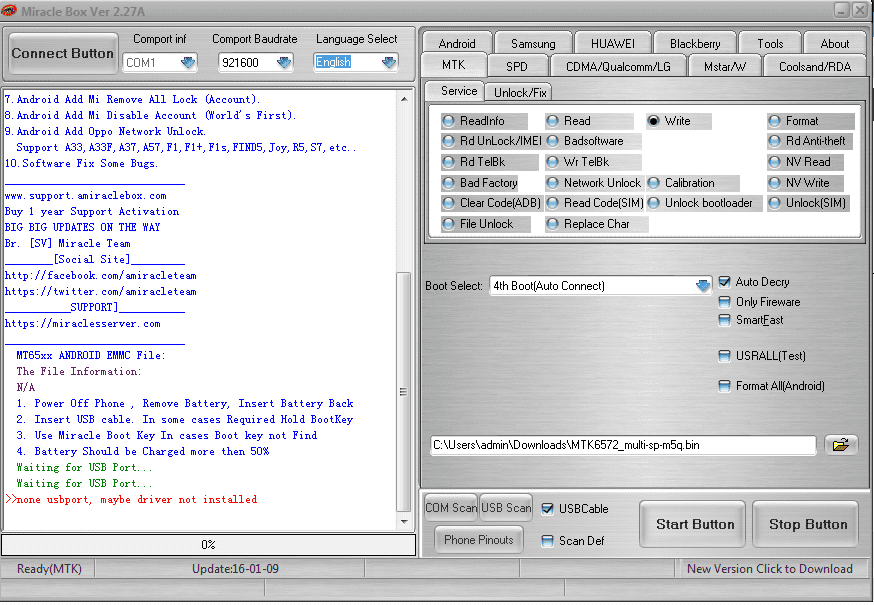Switch to the CDMA/Qualcomm/LG tab
The width and height of the screenshot is (874, 605).
[618, 66]
